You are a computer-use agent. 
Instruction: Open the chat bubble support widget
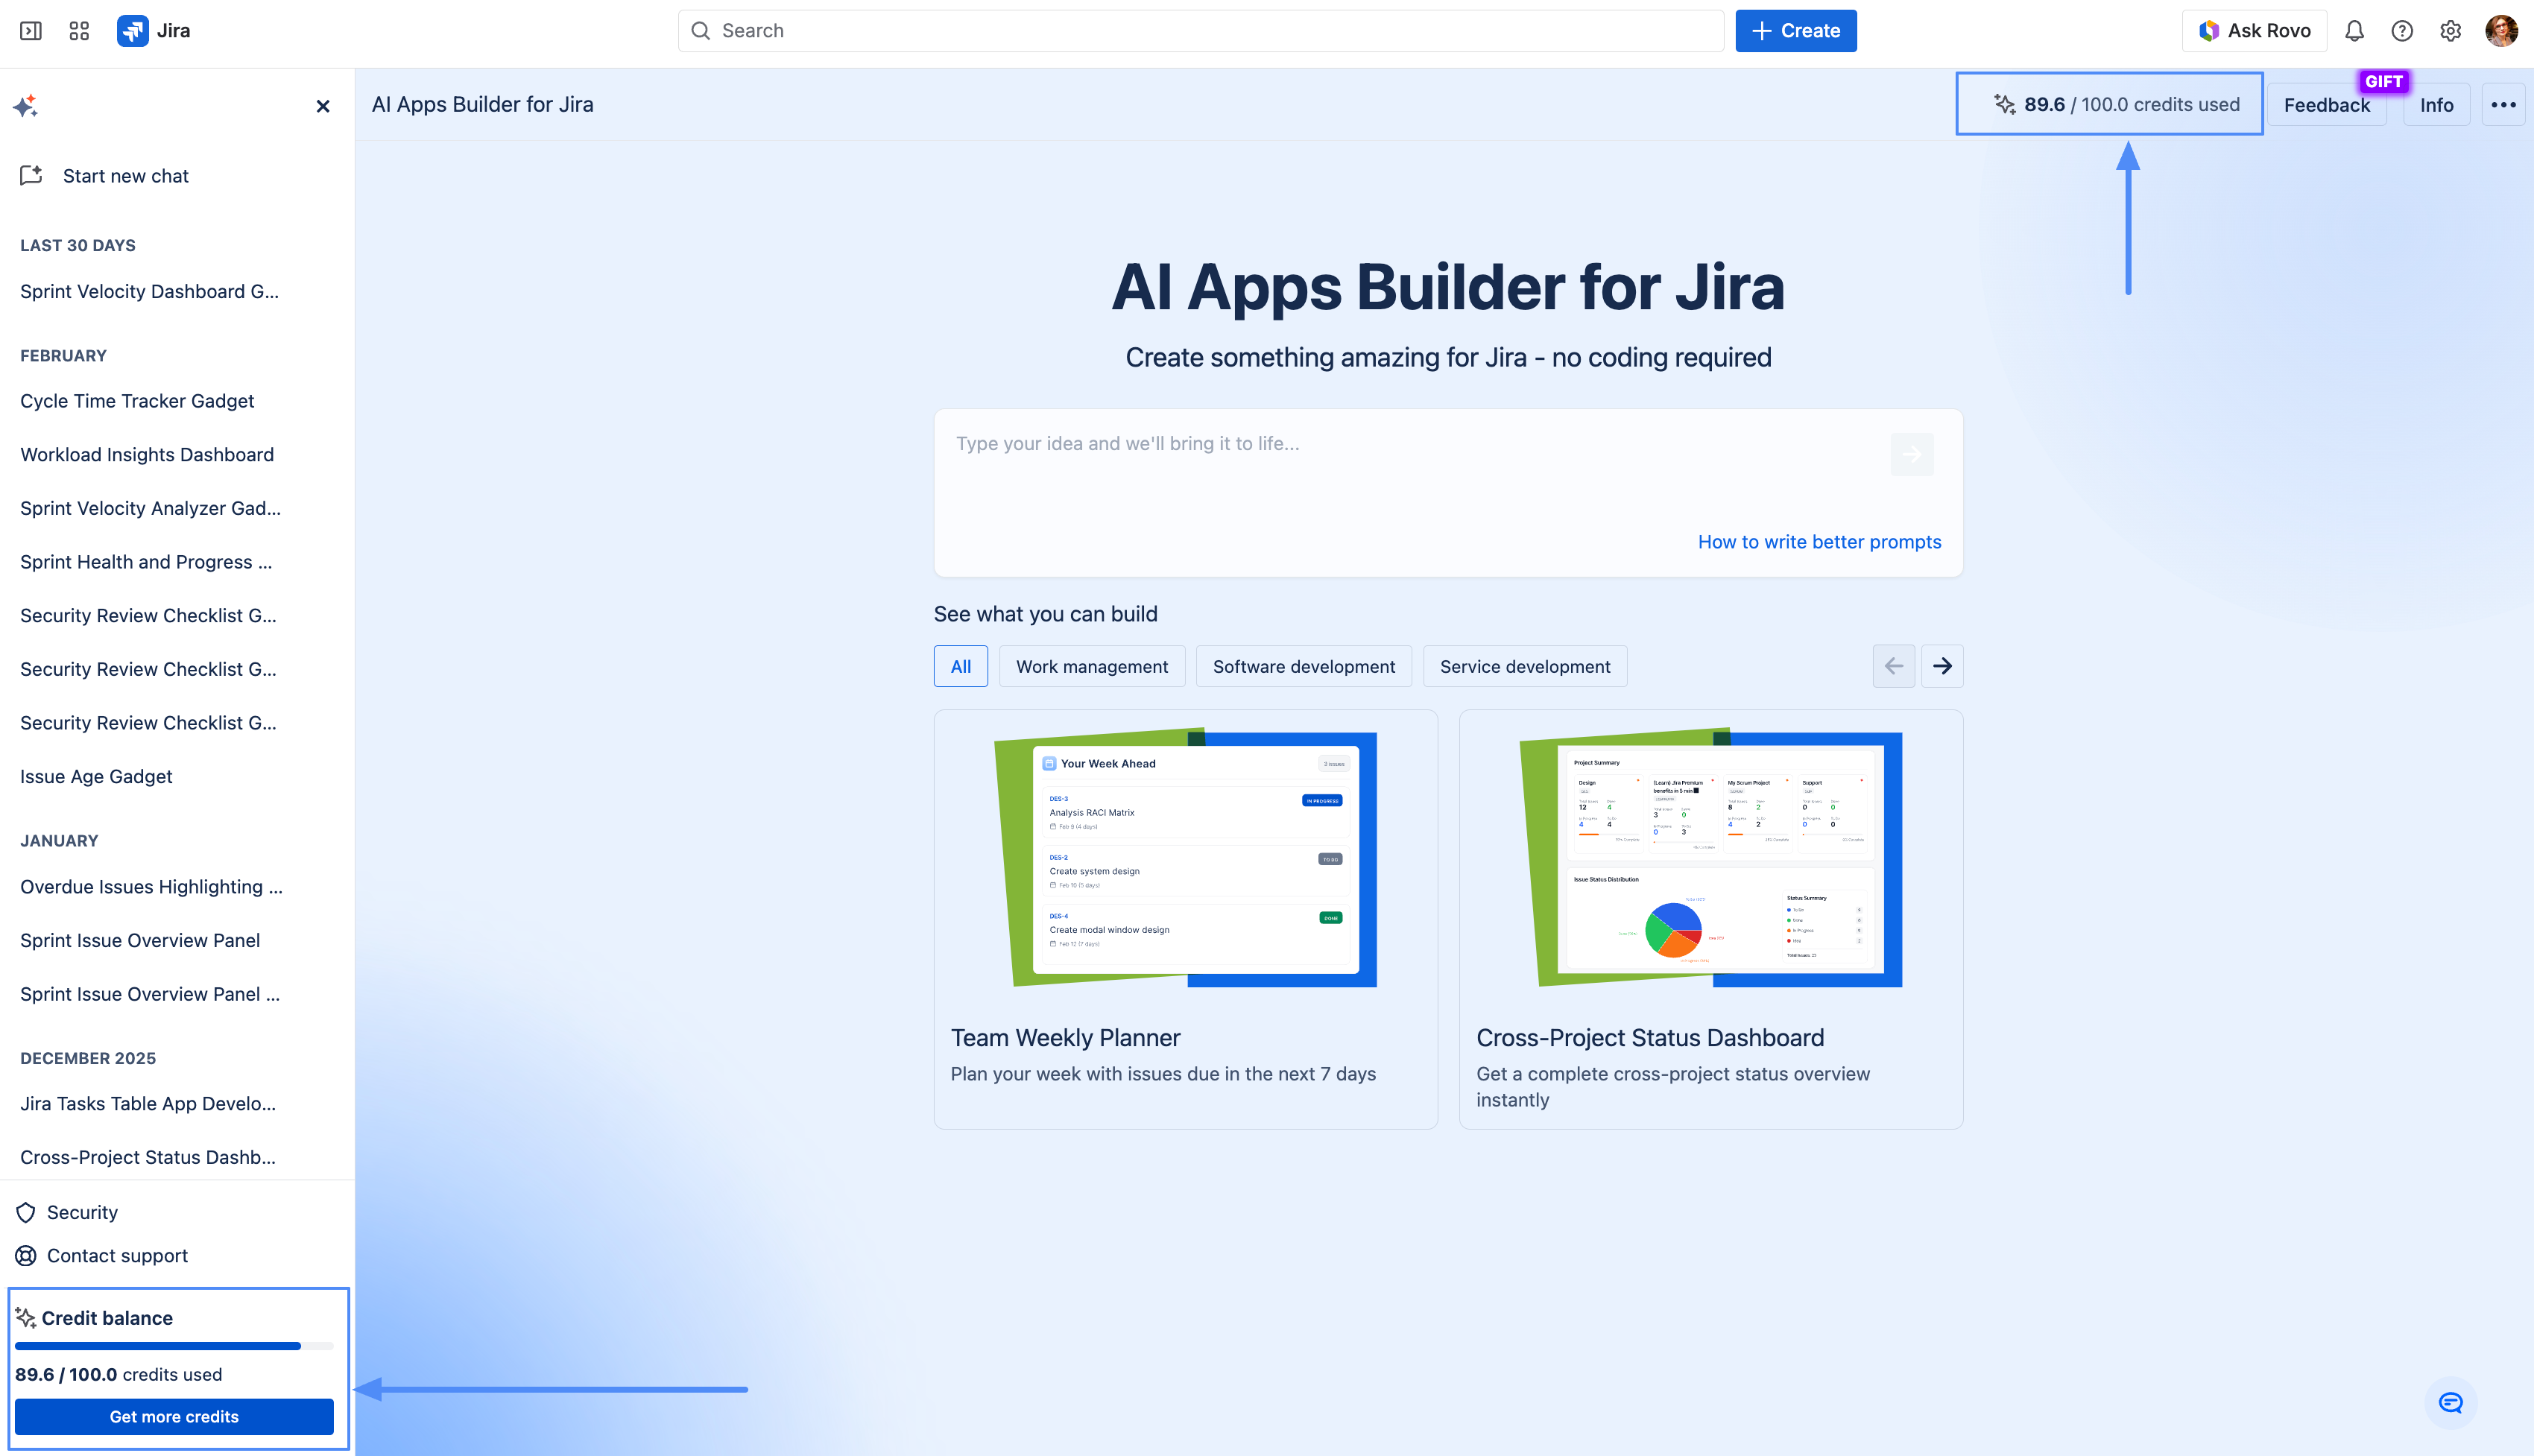tap(2450, 1402)
